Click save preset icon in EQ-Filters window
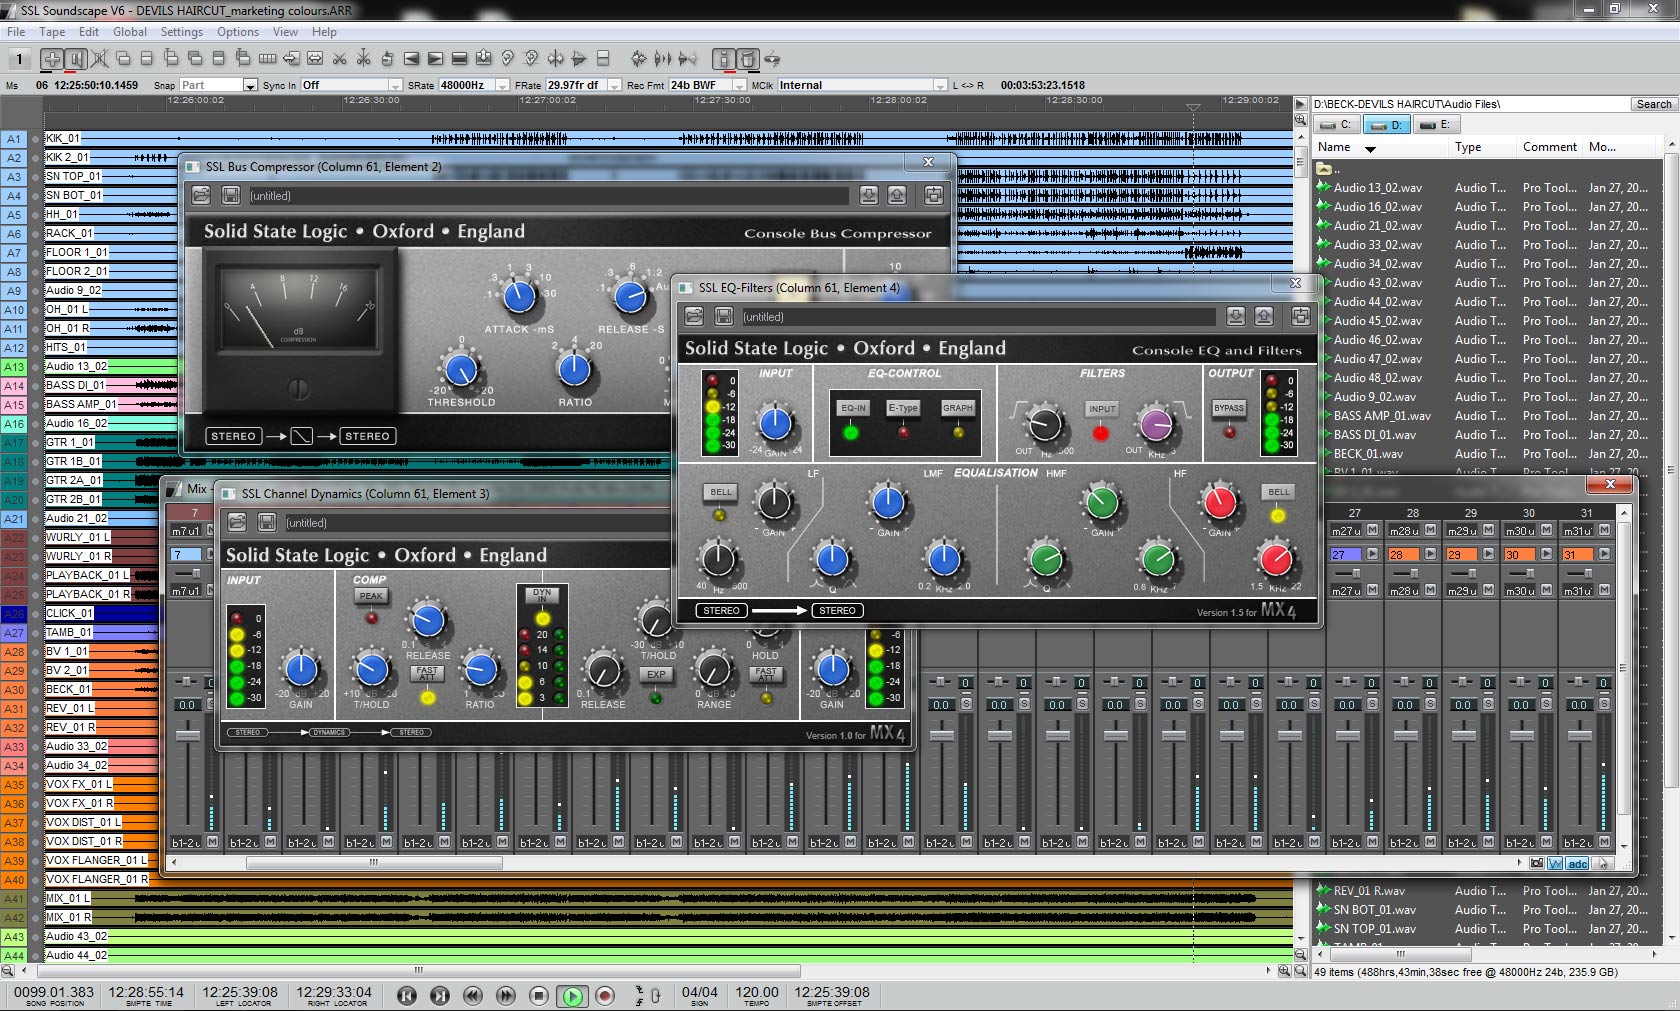The image size is (1680, 1011). tap(724, 316)
